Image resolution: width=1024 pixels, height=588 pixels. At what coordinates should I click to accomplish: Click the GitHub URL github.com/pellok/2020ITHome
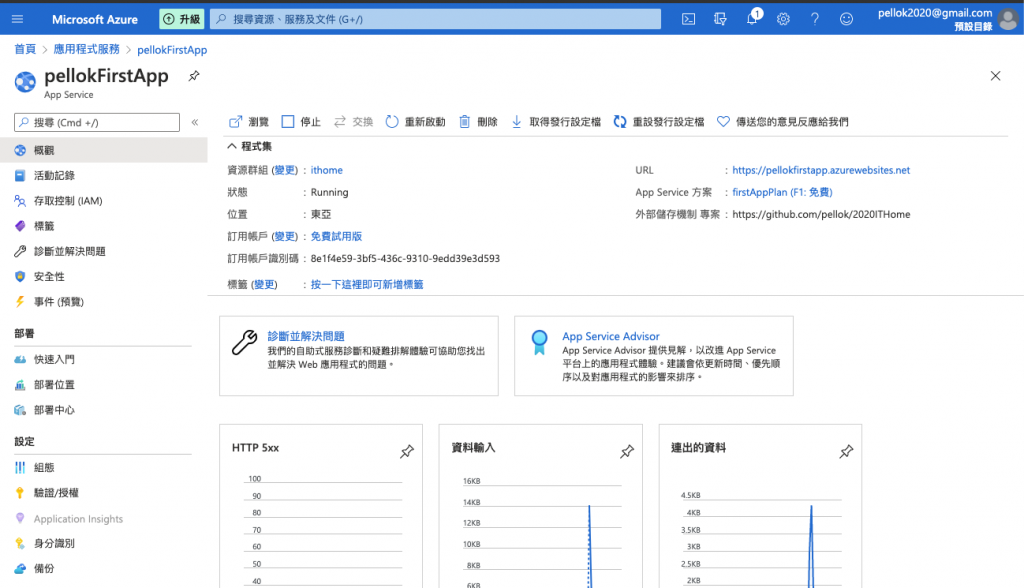click(821, 214)
